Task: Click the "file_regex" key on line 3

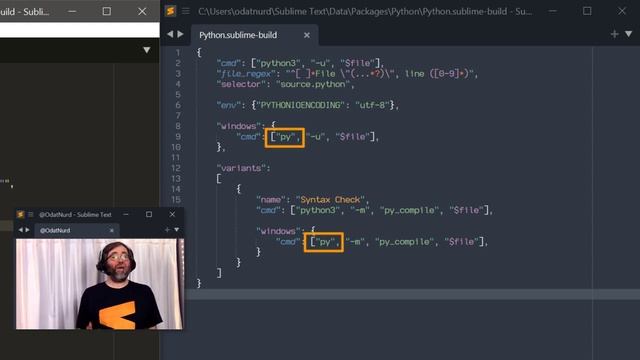Action: (246, 73)
